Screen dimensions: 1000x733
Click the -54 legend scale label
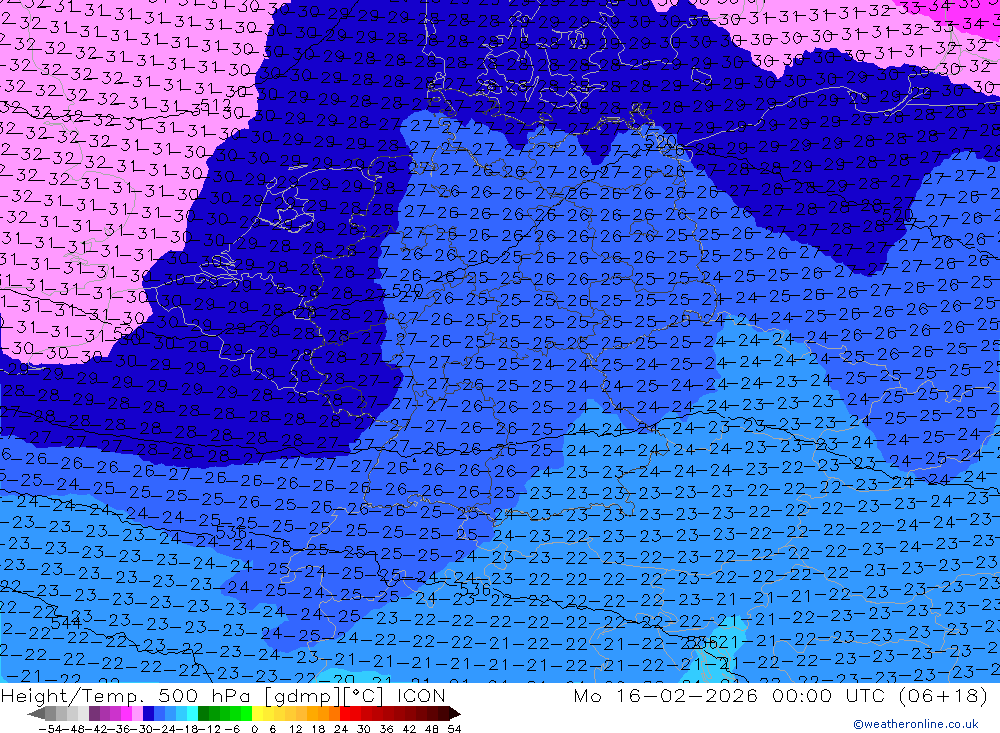[50, 729]
